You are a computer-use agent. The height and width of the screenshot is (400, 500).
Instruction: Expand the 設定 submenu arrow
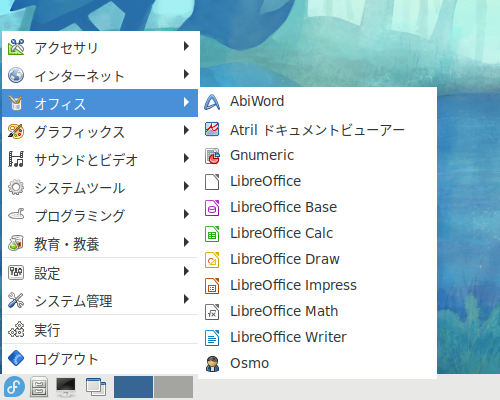186,271
